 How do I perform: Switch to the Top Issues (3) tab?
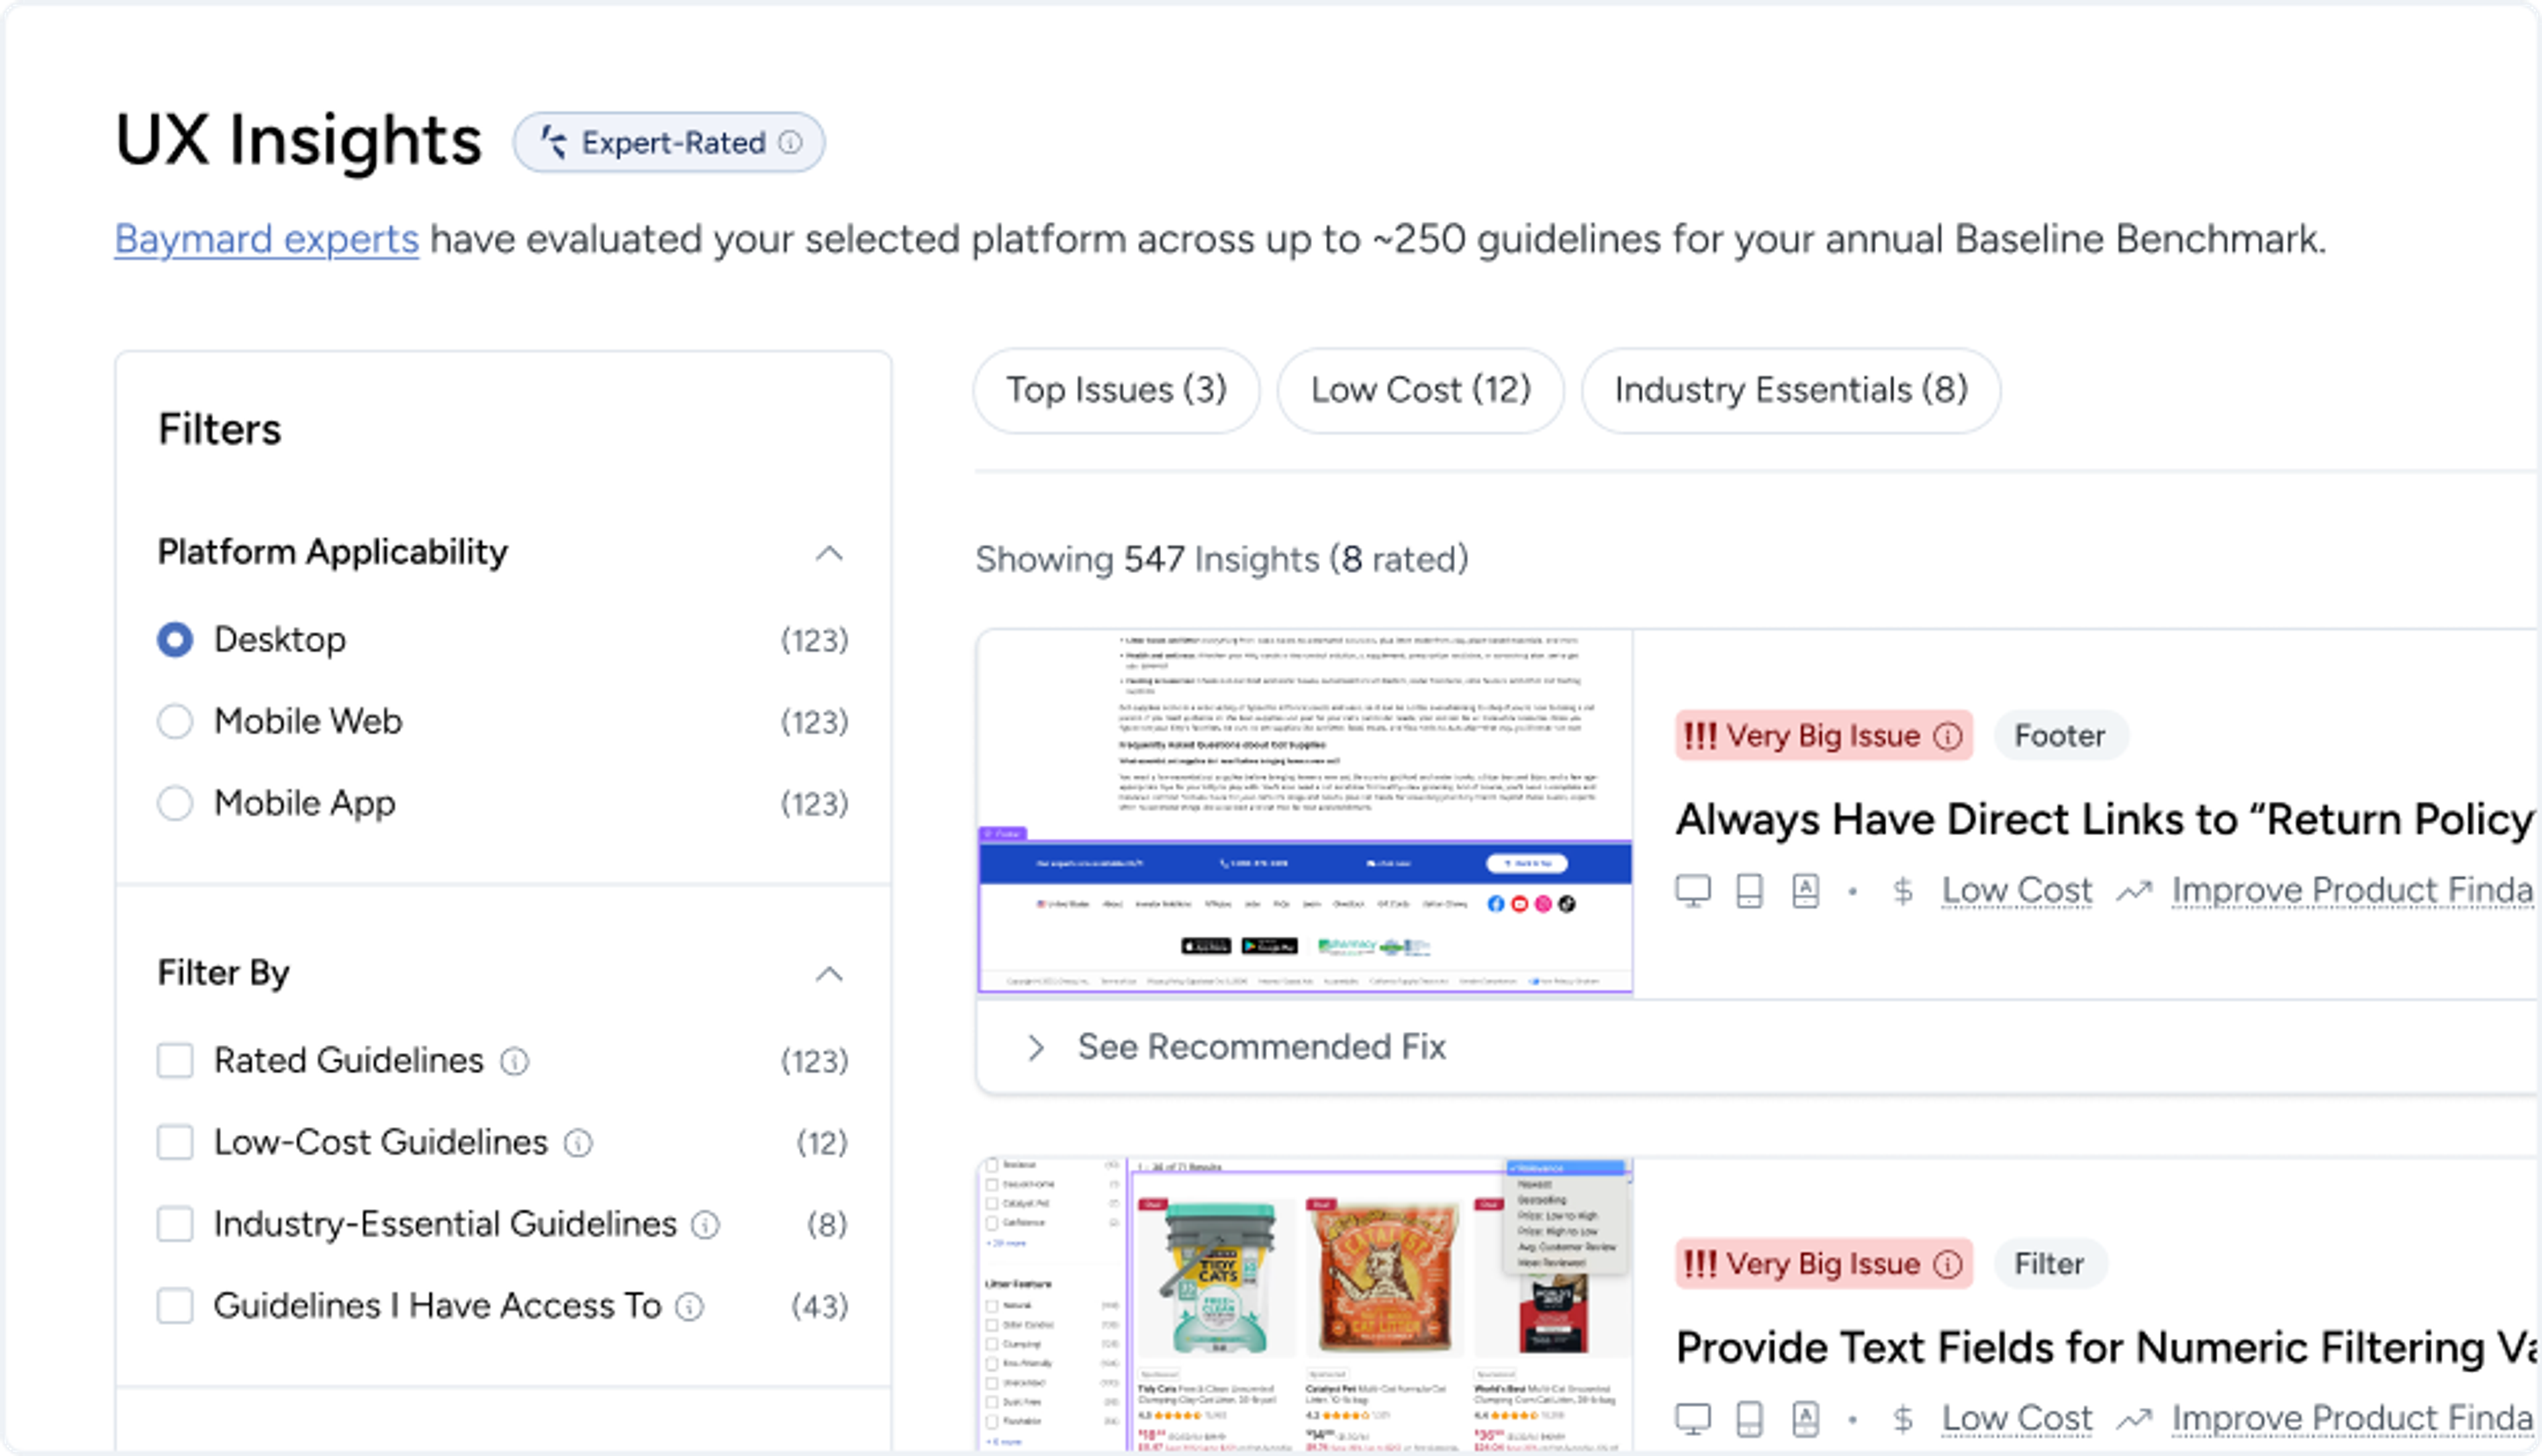(1116, 391)
